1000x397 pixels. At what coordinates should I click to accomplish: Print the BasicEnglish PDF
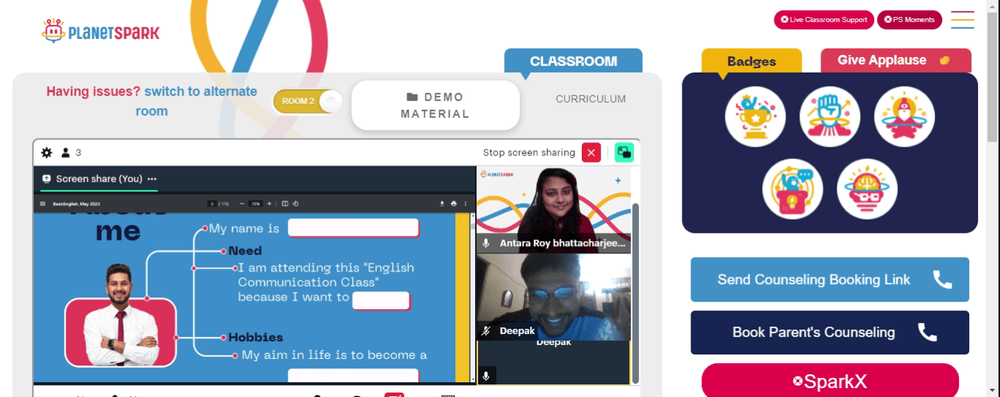pyautogui.click(x=453, y=204)
